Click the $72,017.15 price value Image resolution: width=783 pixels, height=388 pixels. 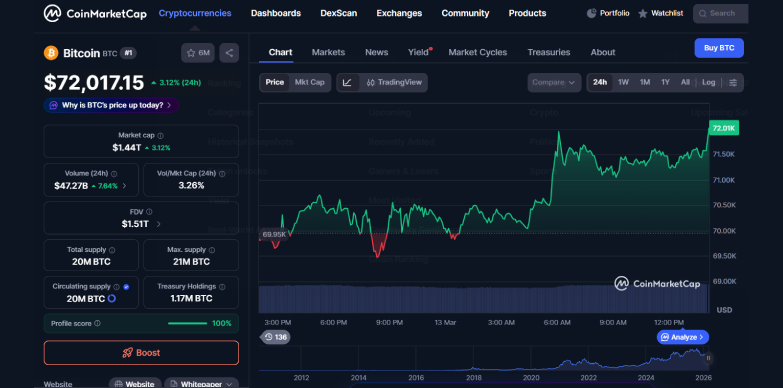point(94,83)
